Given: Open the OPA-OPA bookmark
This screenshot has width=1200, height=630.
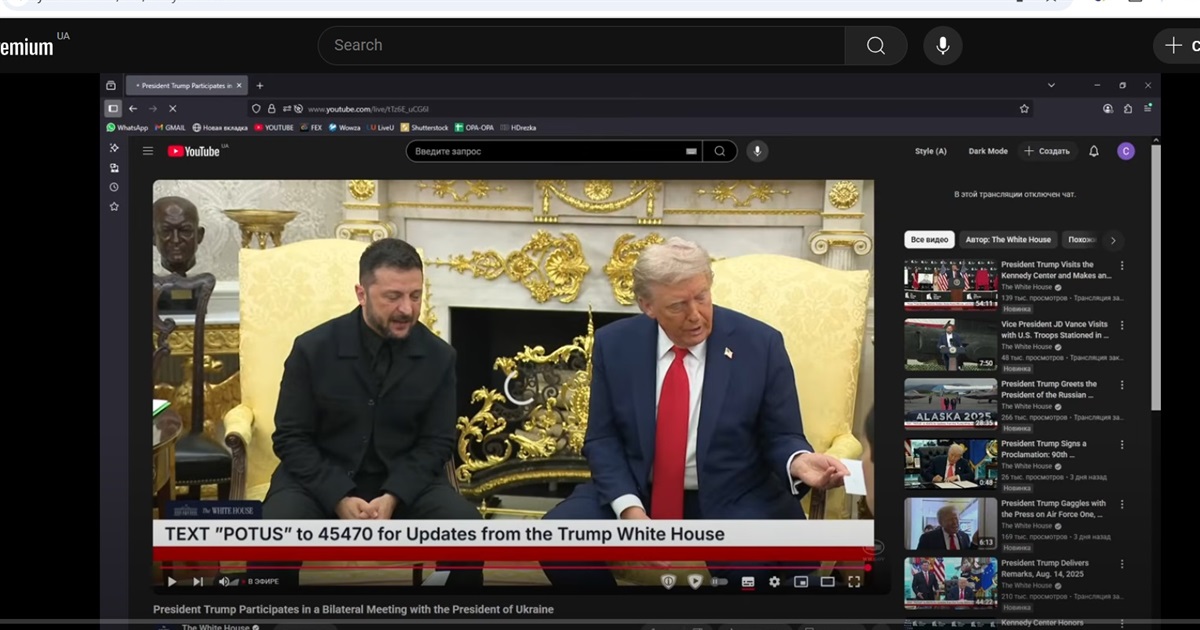Looking at the screenshot, I should click(x=474, y=128).
